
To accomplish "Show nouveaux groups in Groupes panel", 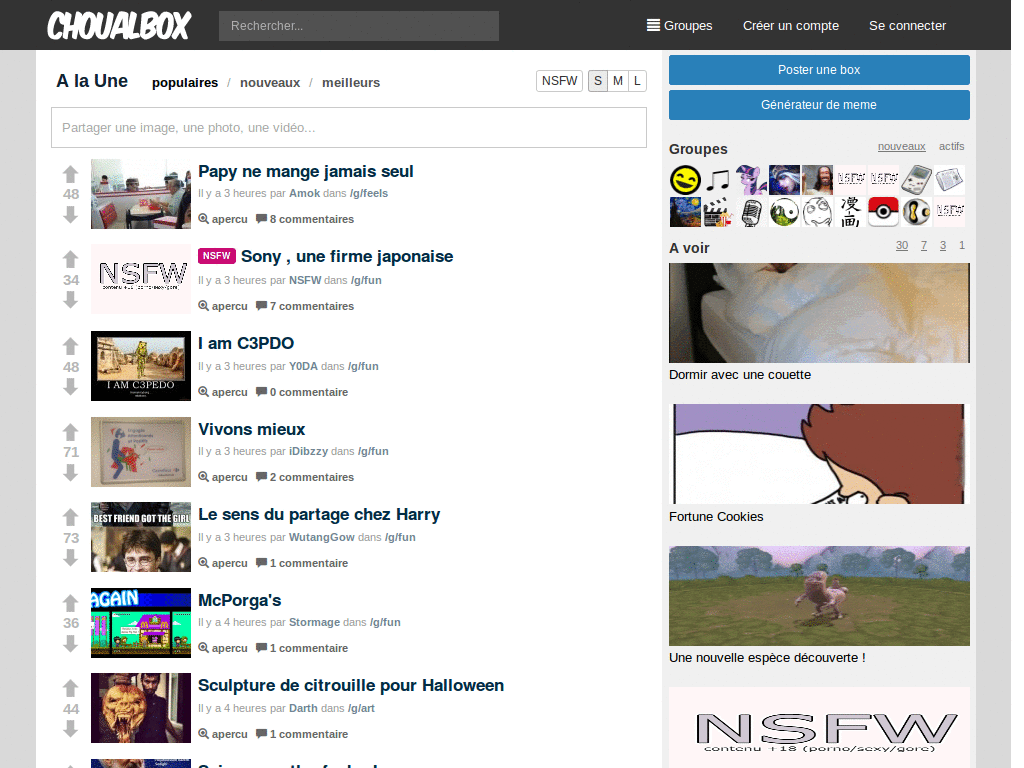I will (x=901, y=146).
